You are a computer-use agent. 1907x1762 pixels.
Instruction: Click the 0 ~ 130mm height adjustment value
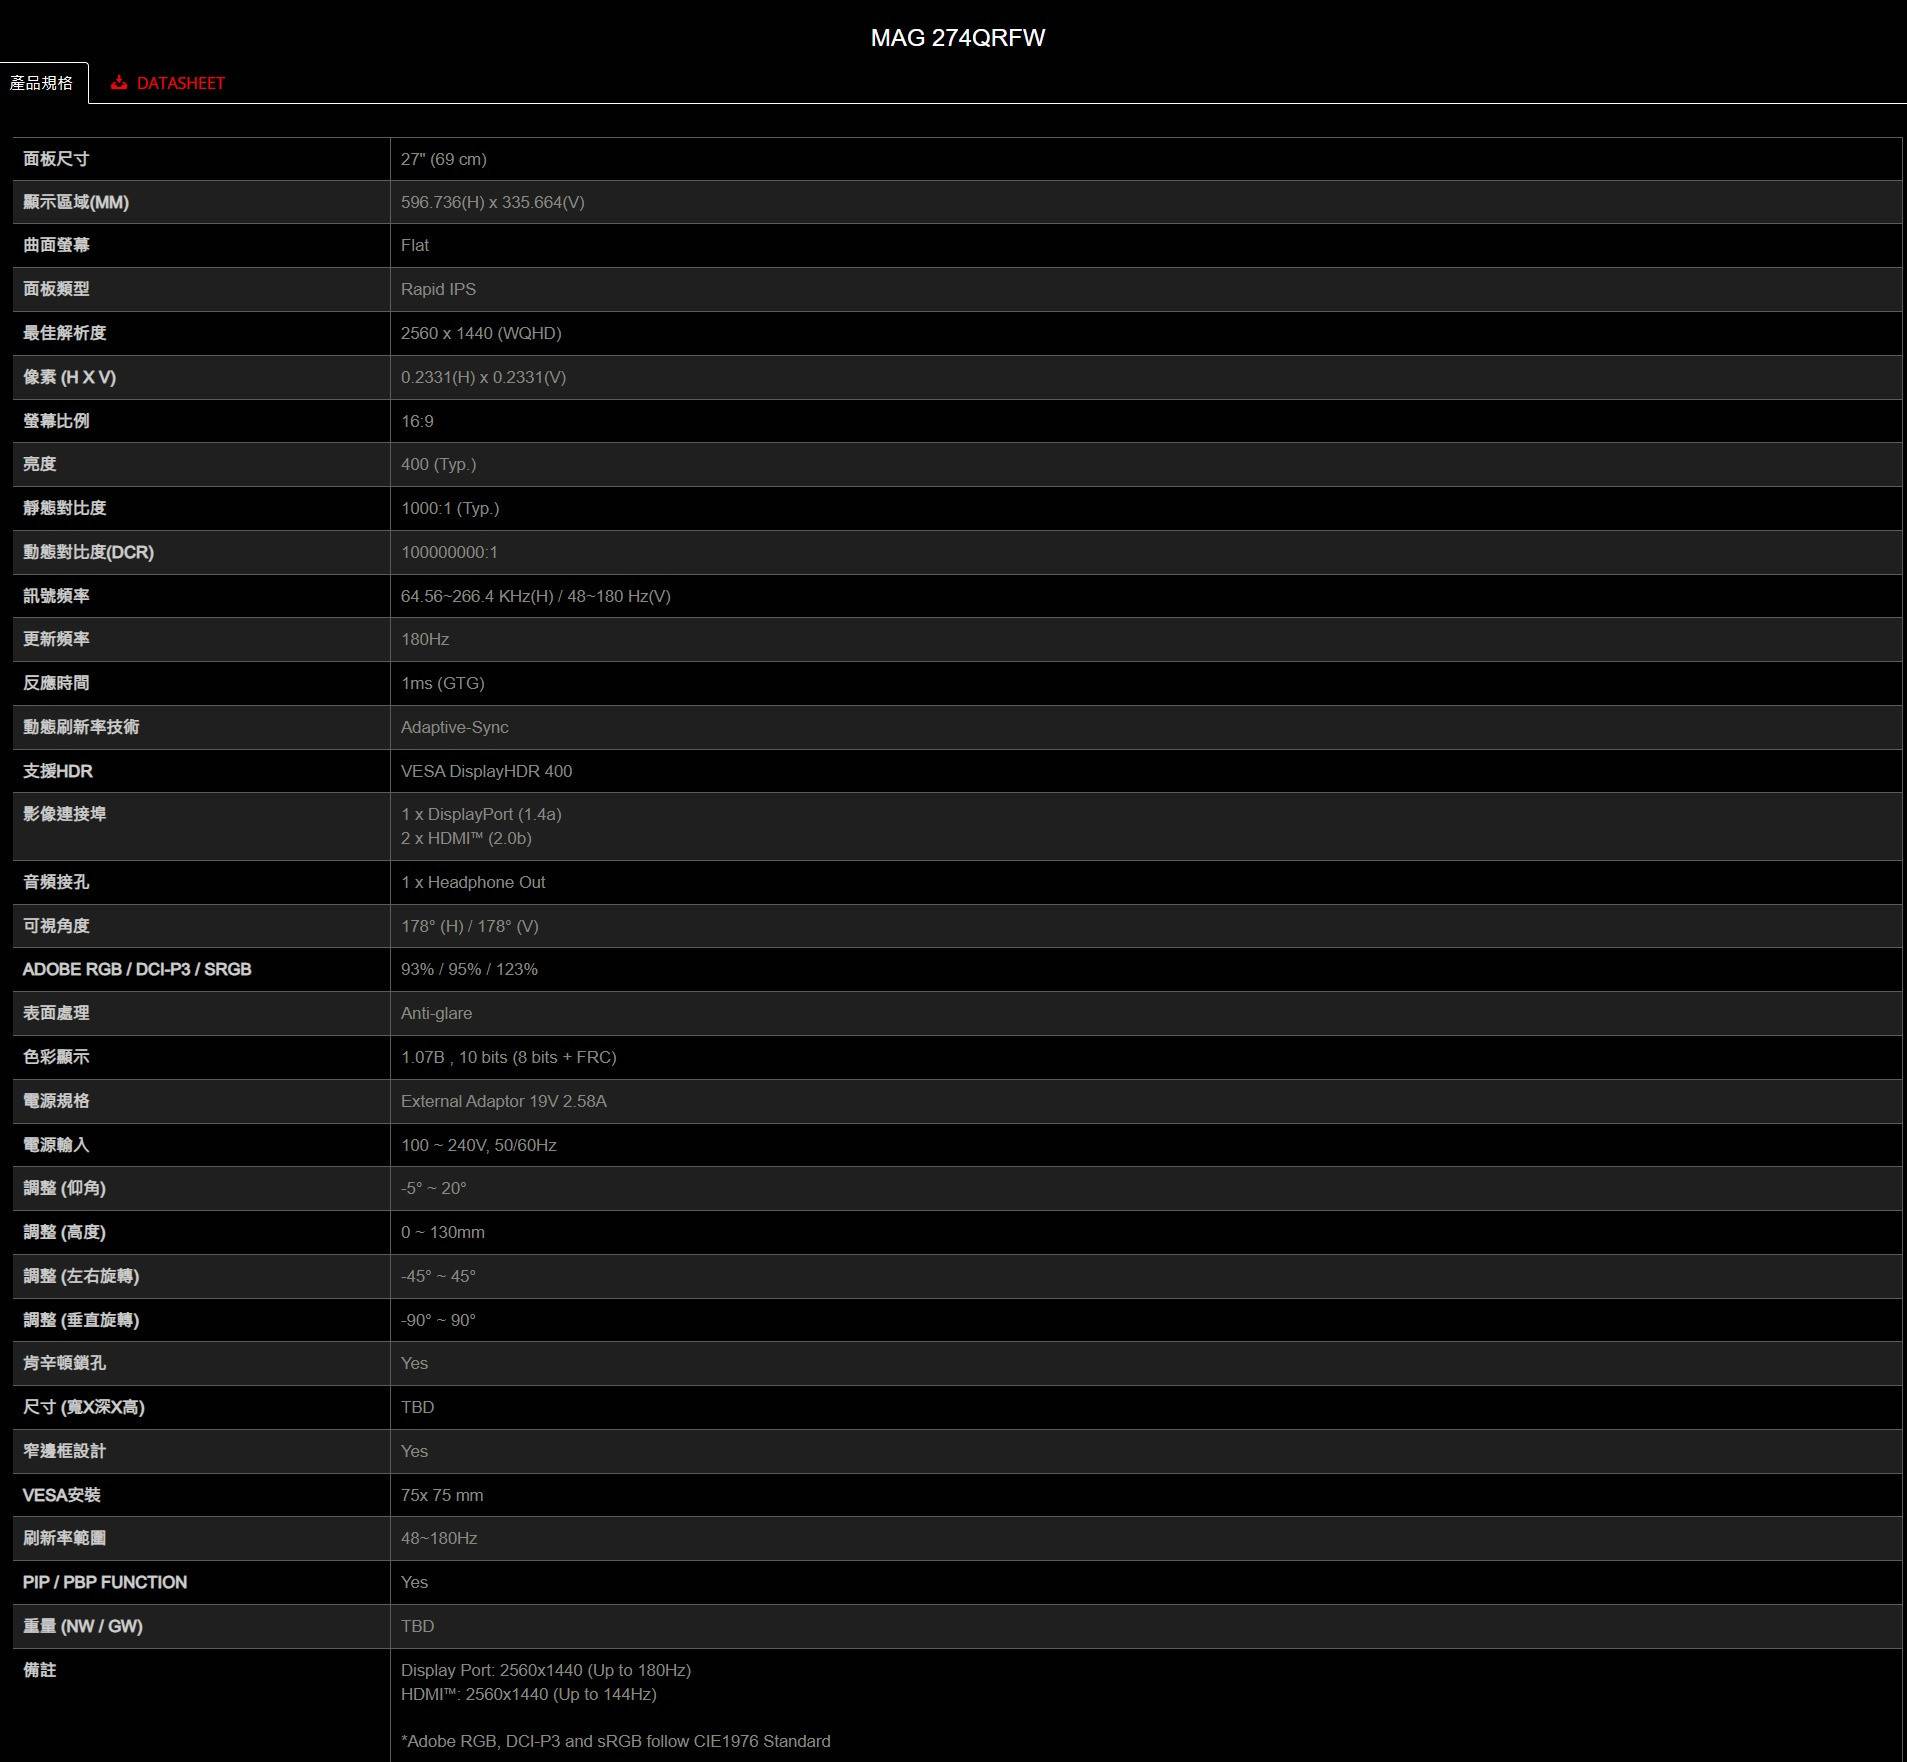[x=442, y=1232]
